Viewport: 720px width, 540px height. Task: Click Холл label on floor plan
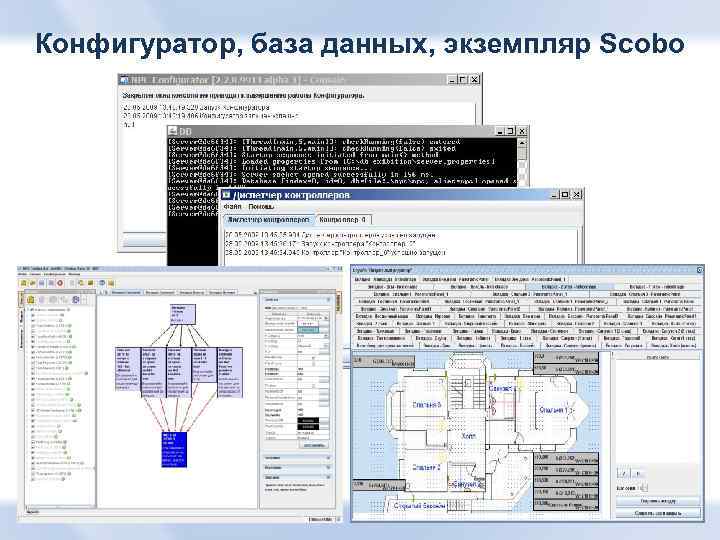(468, 435)
